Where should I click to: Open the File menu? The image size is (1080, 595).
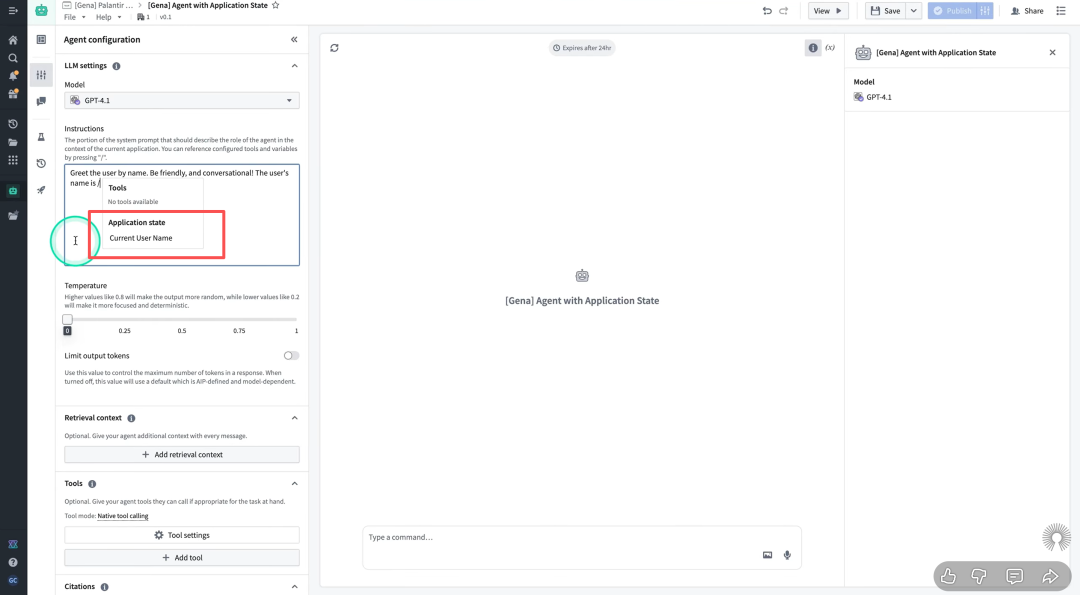tap(74, 17)
